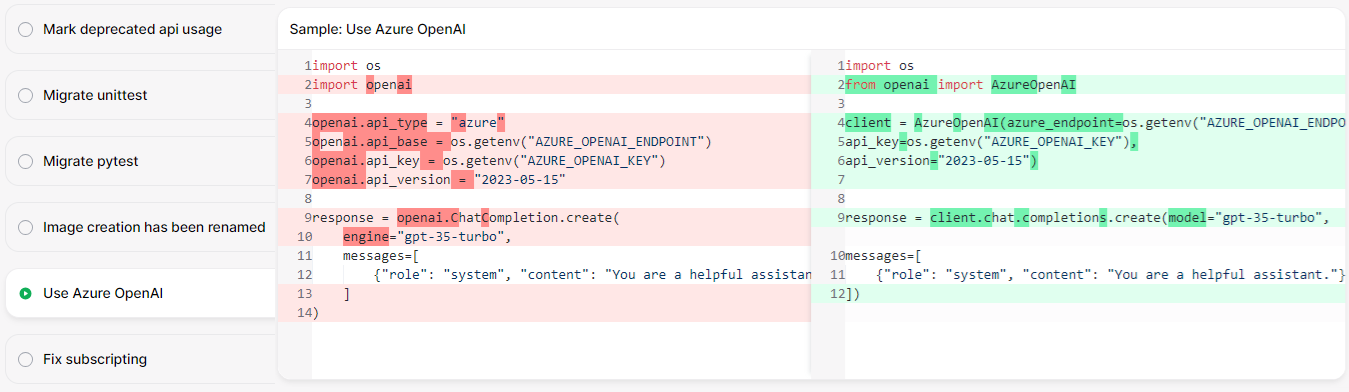Click the added api_version="2023-05-15") line
Image resolution: width=1349 pixels, height=392 pixels.
[x=1078, y=161]
